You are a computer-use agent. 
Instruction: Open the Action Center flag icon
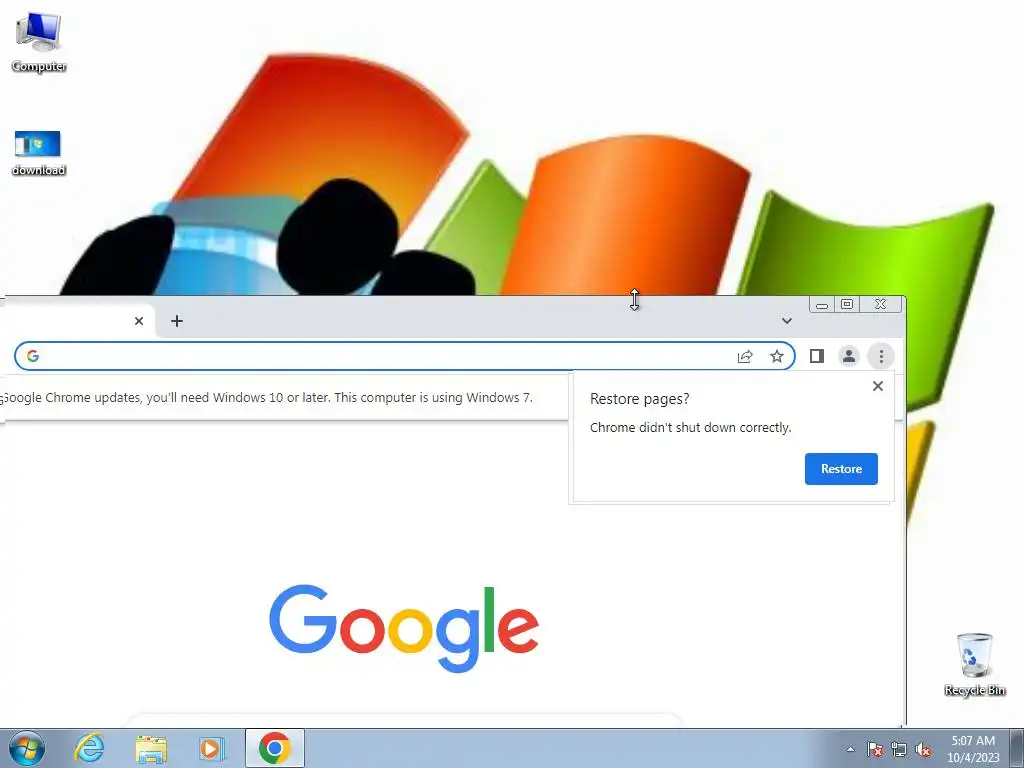tap(875, 749)
